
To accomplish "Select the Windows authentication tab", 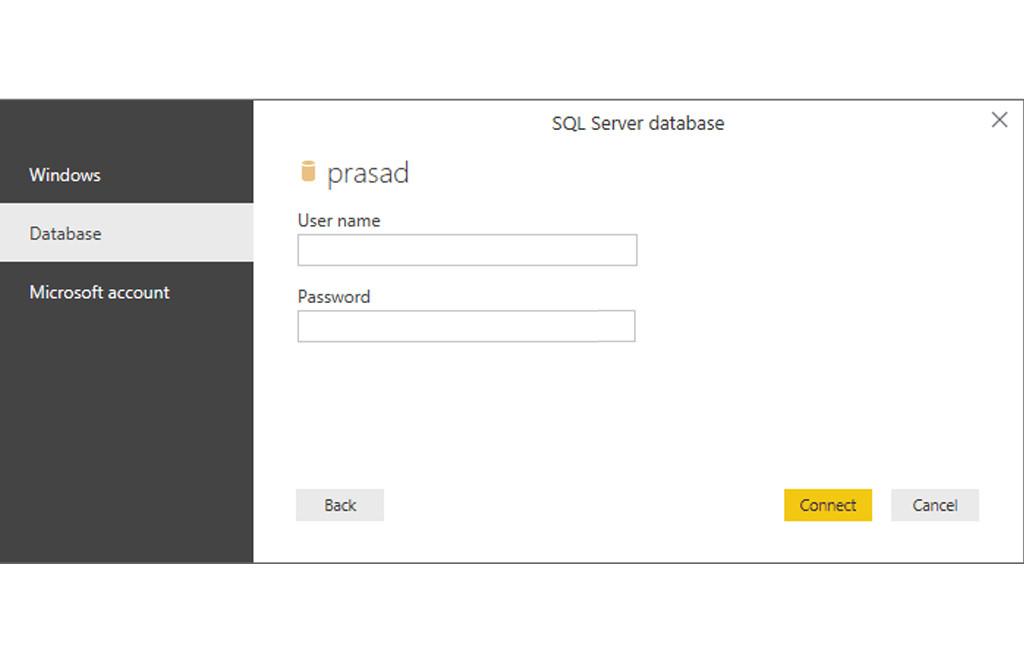I will point(126,175).
